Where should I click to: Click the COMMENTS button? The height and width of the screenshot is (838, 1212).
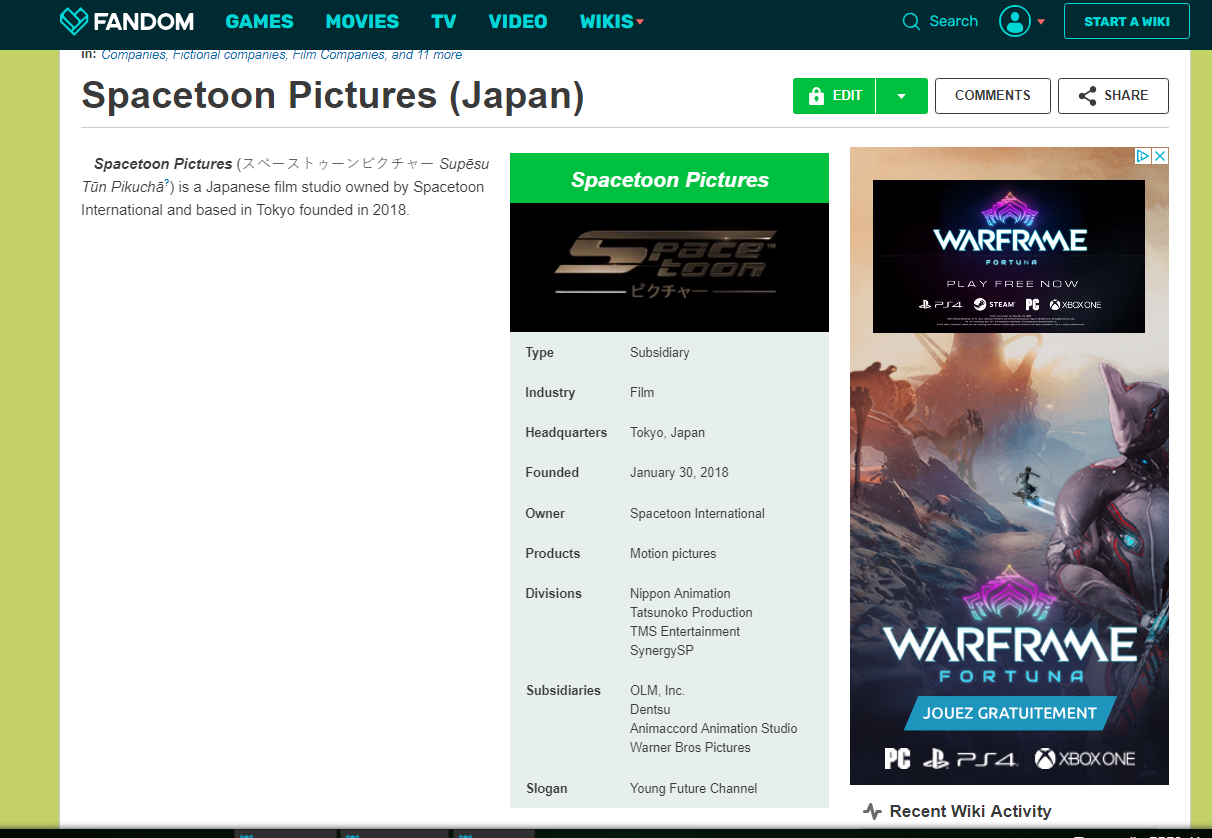pos(993,96)
